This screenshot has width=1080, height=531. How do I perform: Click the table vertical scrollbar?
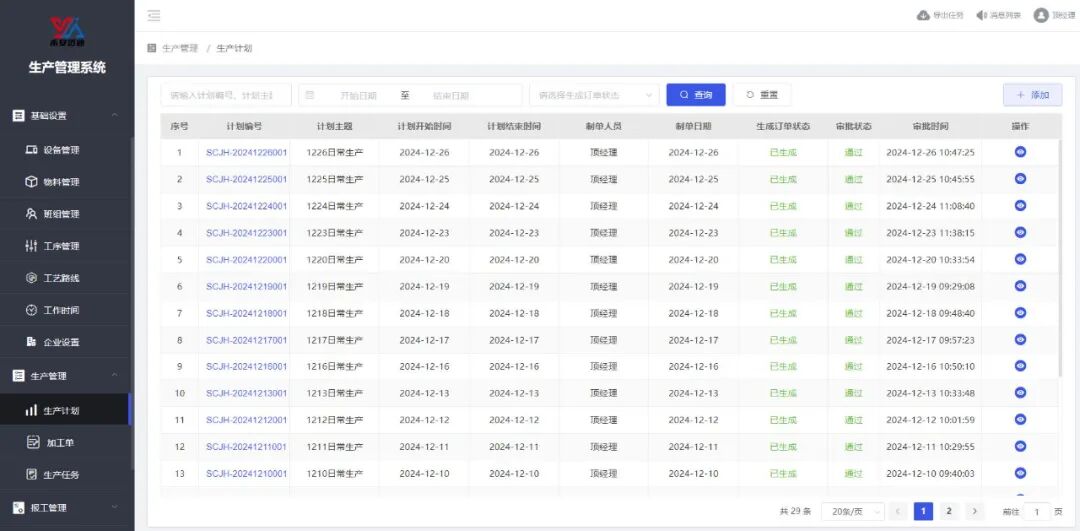click(x=1059, y=256)
